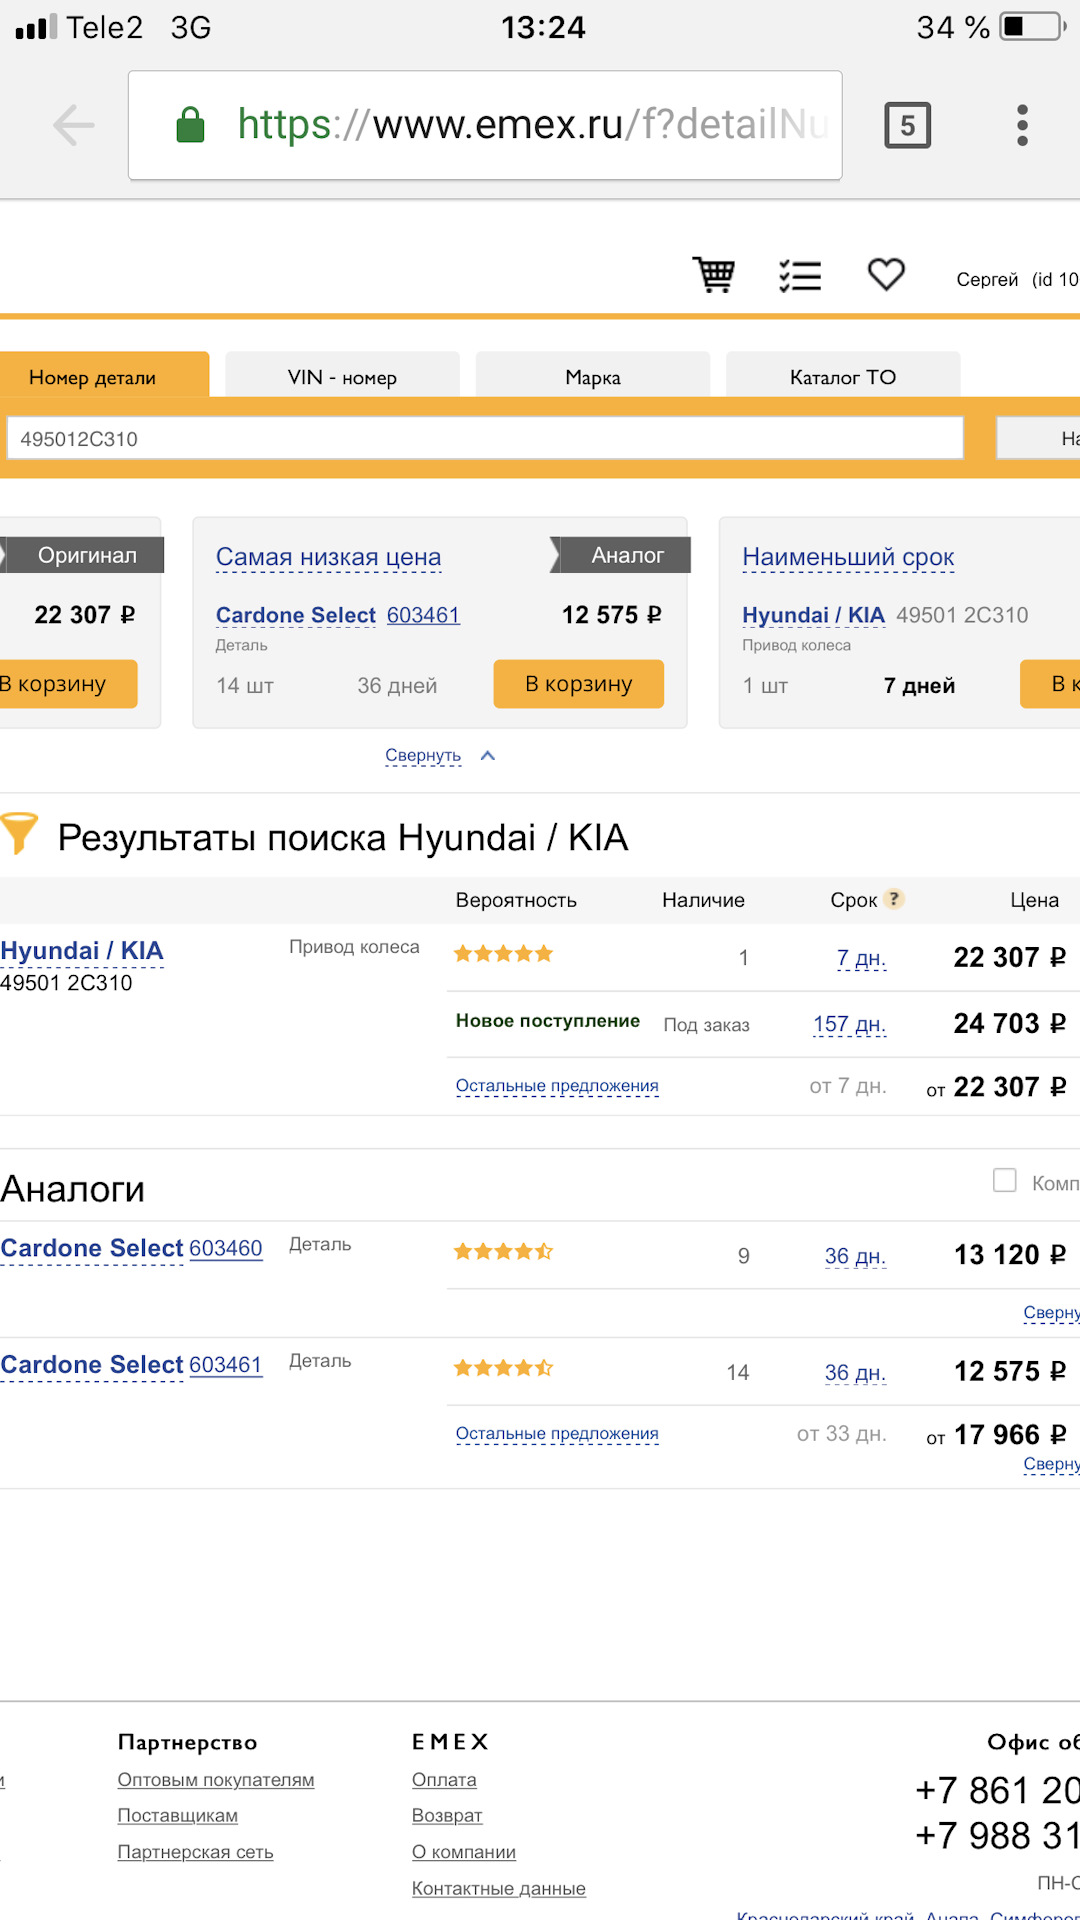Screen dimensions: 1080x1920
Task: Collapse offers panel via Свернуть chevron
Action: (488, 756)
